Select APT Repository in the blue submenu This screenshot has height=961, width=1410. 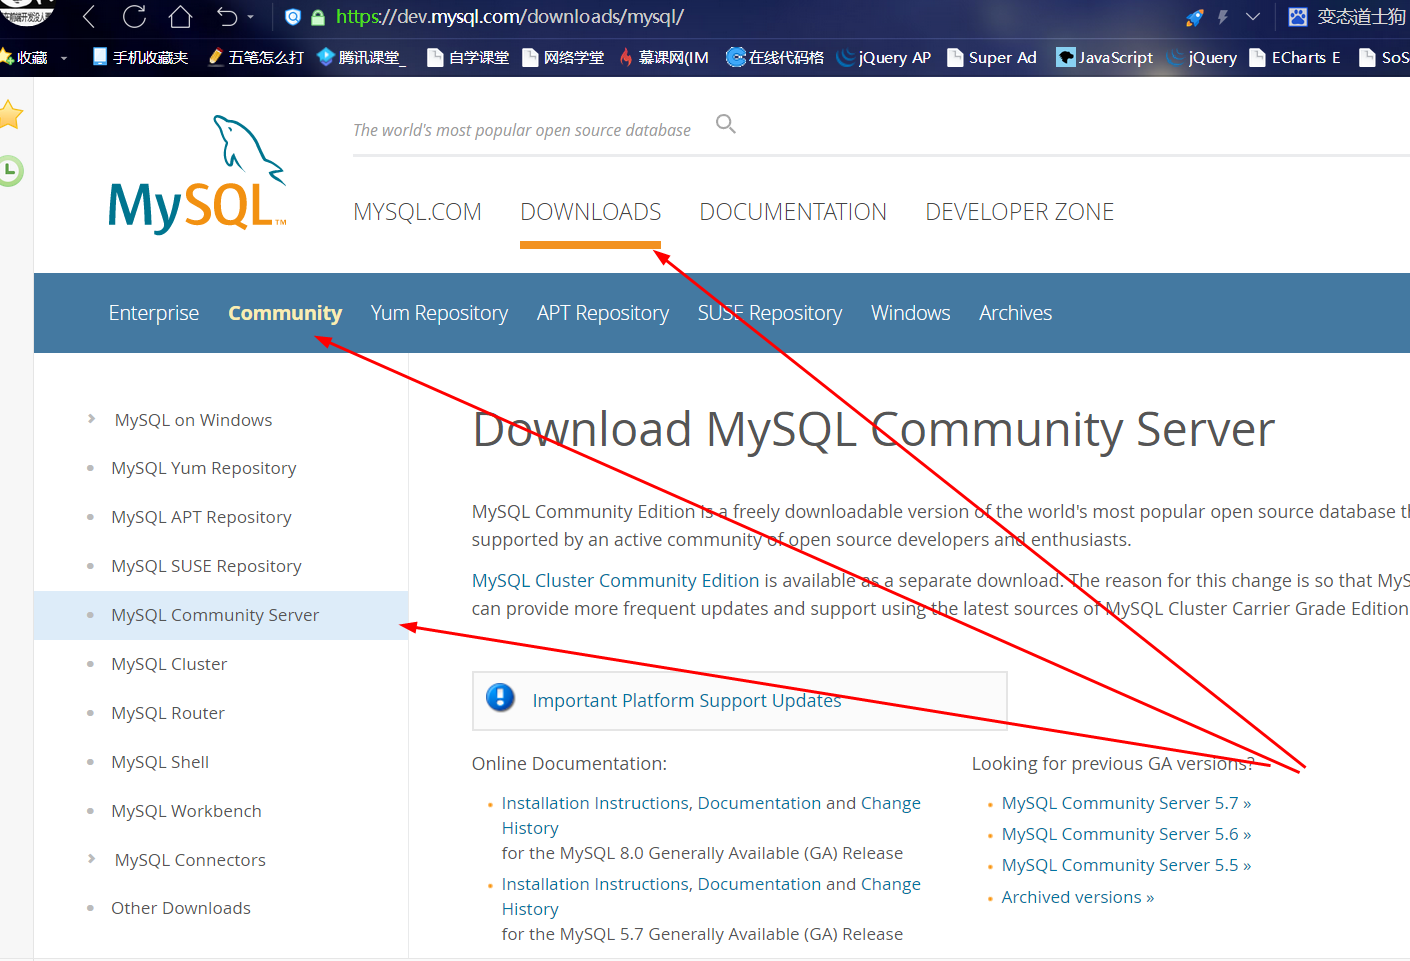pos(603,313)
